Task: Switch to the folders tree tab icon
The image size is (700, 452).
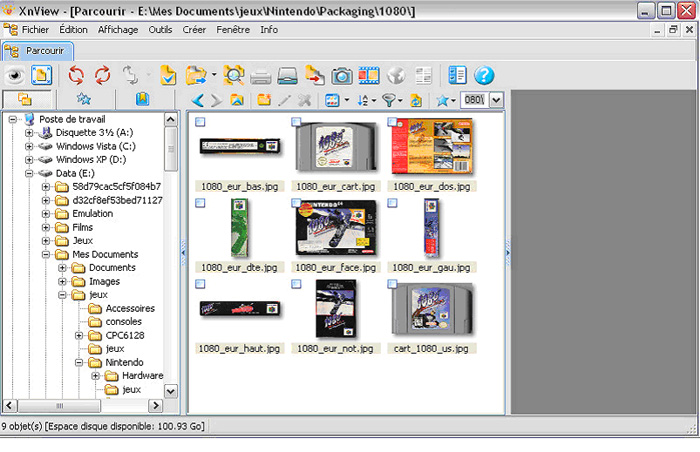Action: [x=25, y=99]
